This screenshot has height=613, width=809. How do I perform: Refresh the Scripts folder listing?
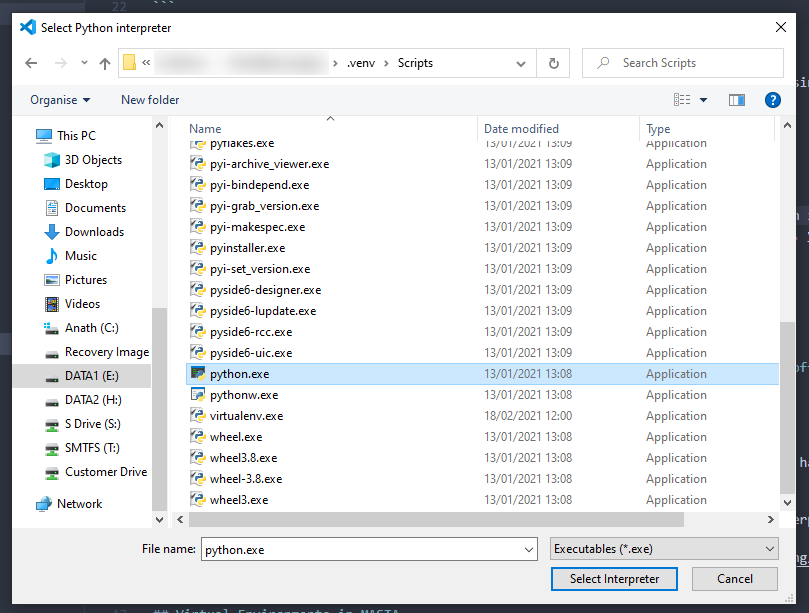coord(553,63)
